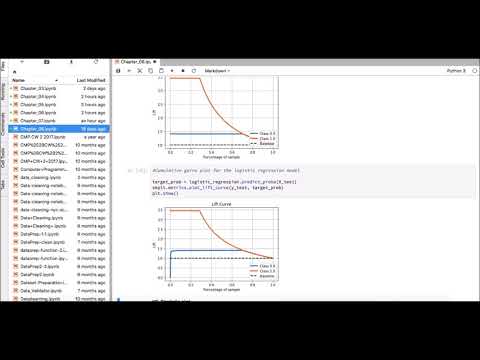Click the "a year ago" modified date
This screenshot has height=360, width=480.
click(95, 137)
